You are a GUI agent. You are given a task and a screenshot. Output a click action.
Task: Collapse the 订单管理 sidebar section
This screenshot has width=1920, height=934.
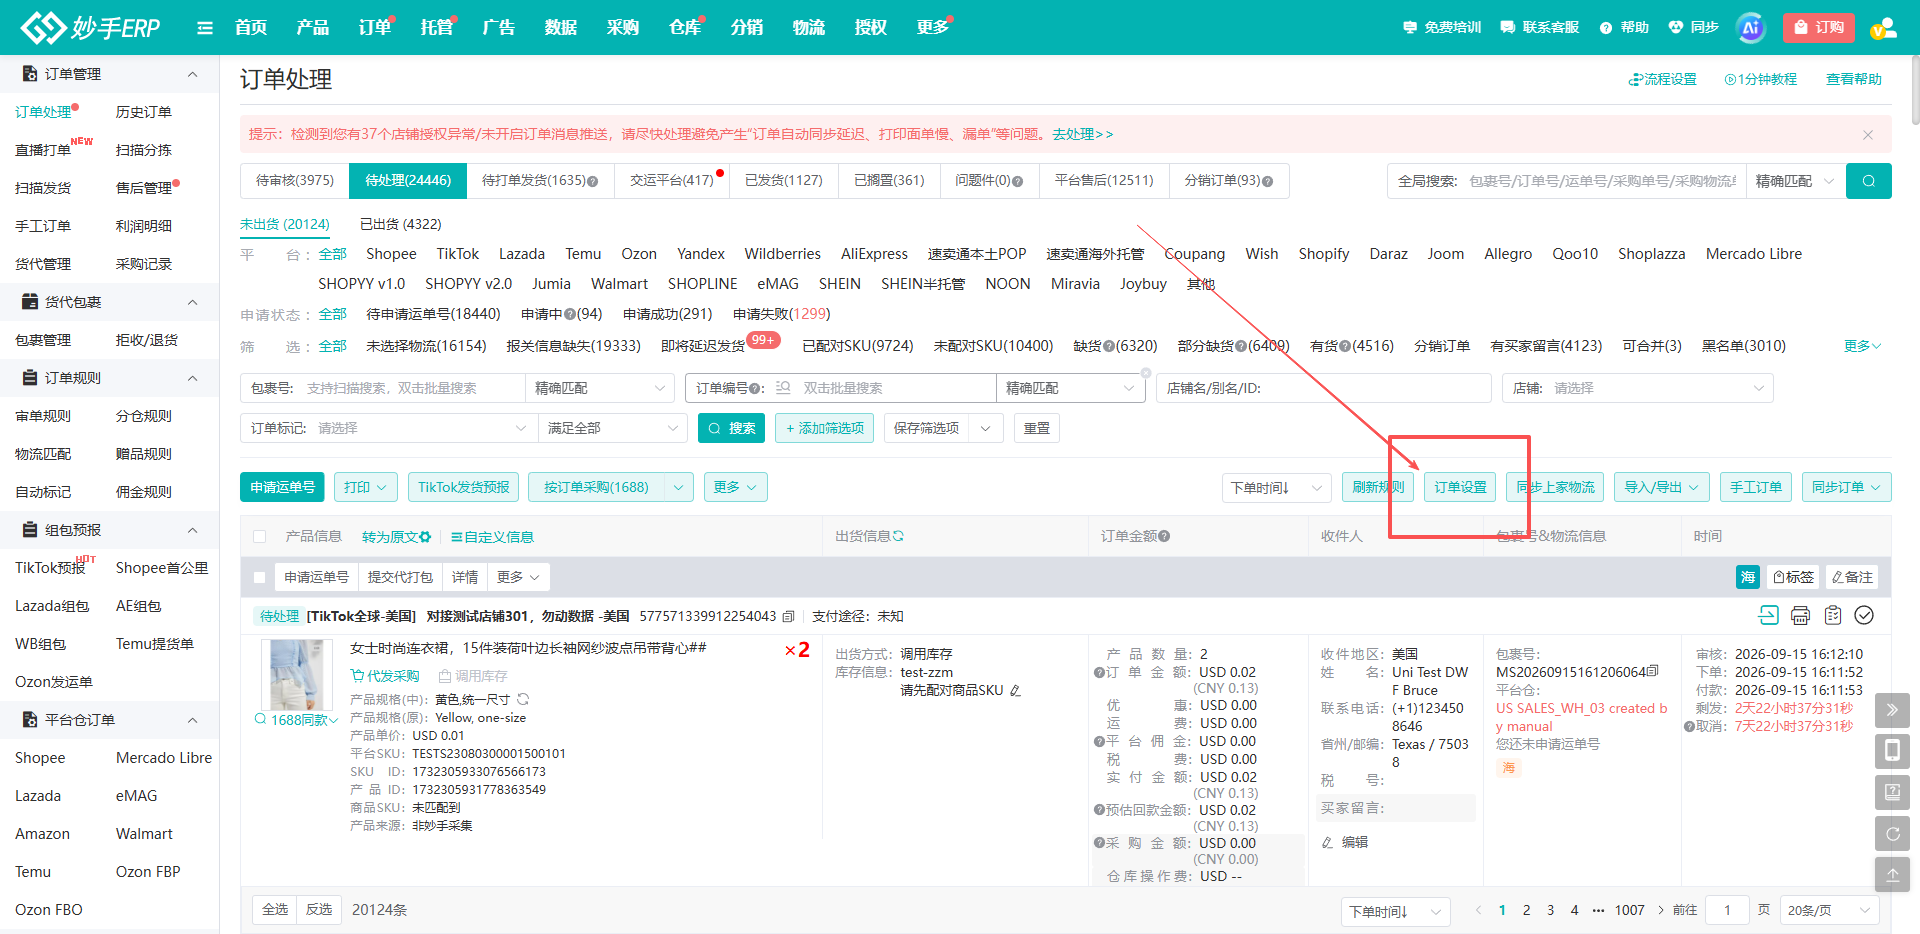(x=193, y=74)
